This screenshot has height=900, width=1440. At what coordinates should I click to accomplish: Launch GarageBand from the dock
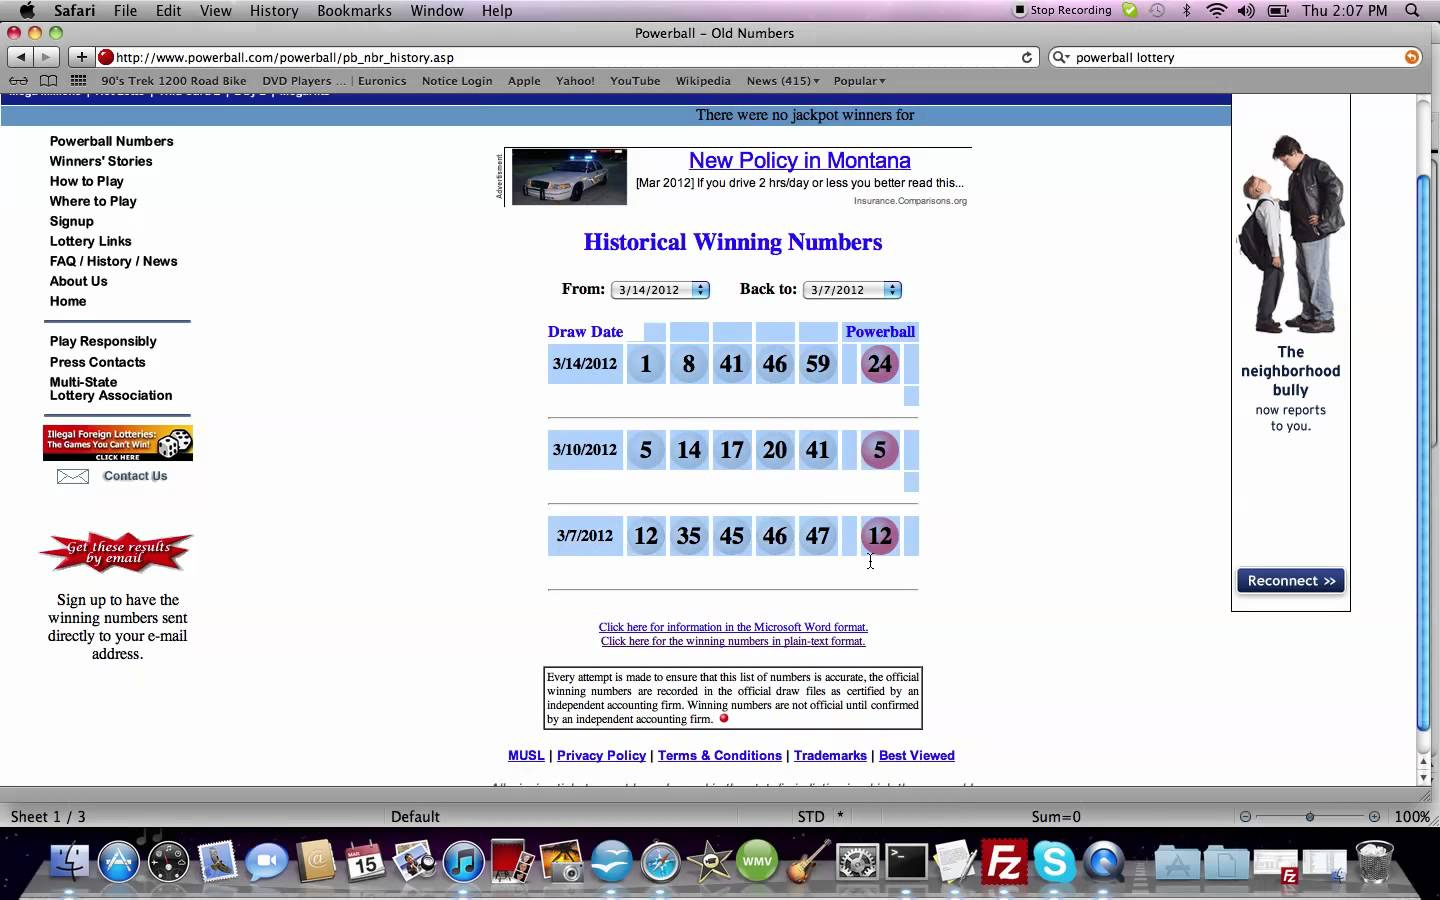click(808, 861)
